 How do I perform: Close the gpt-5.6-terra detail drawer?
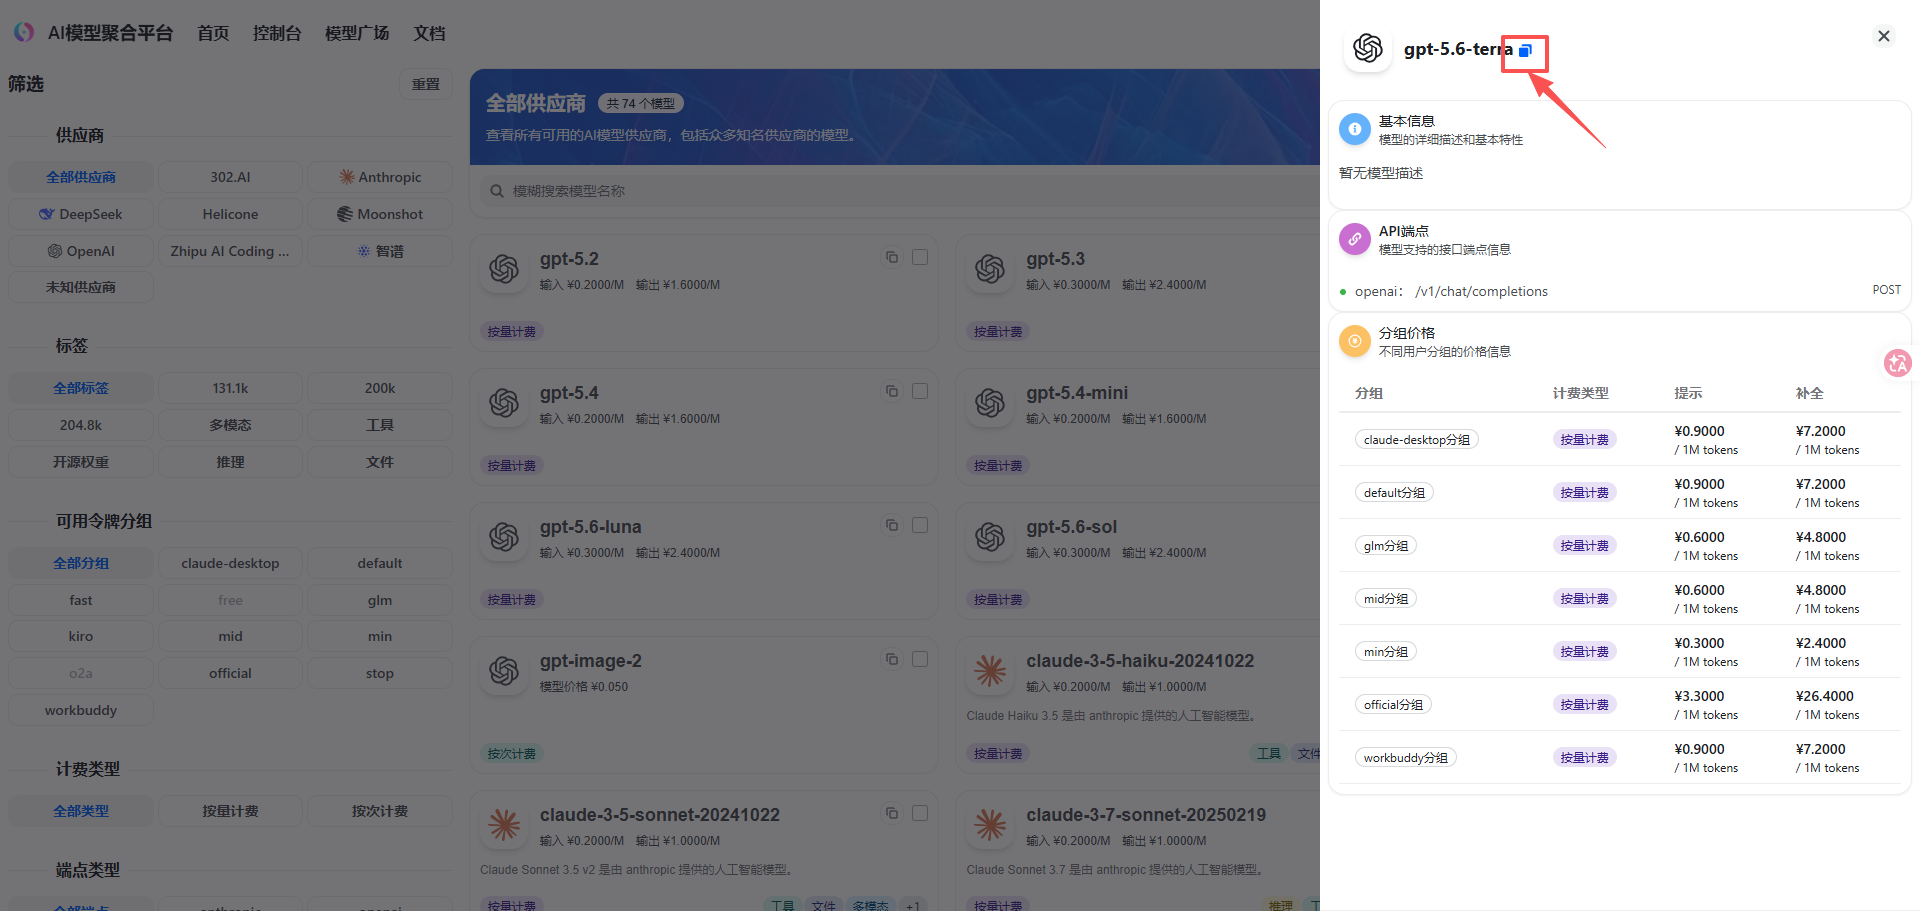pyautogui.click(x=1884, y=36)
